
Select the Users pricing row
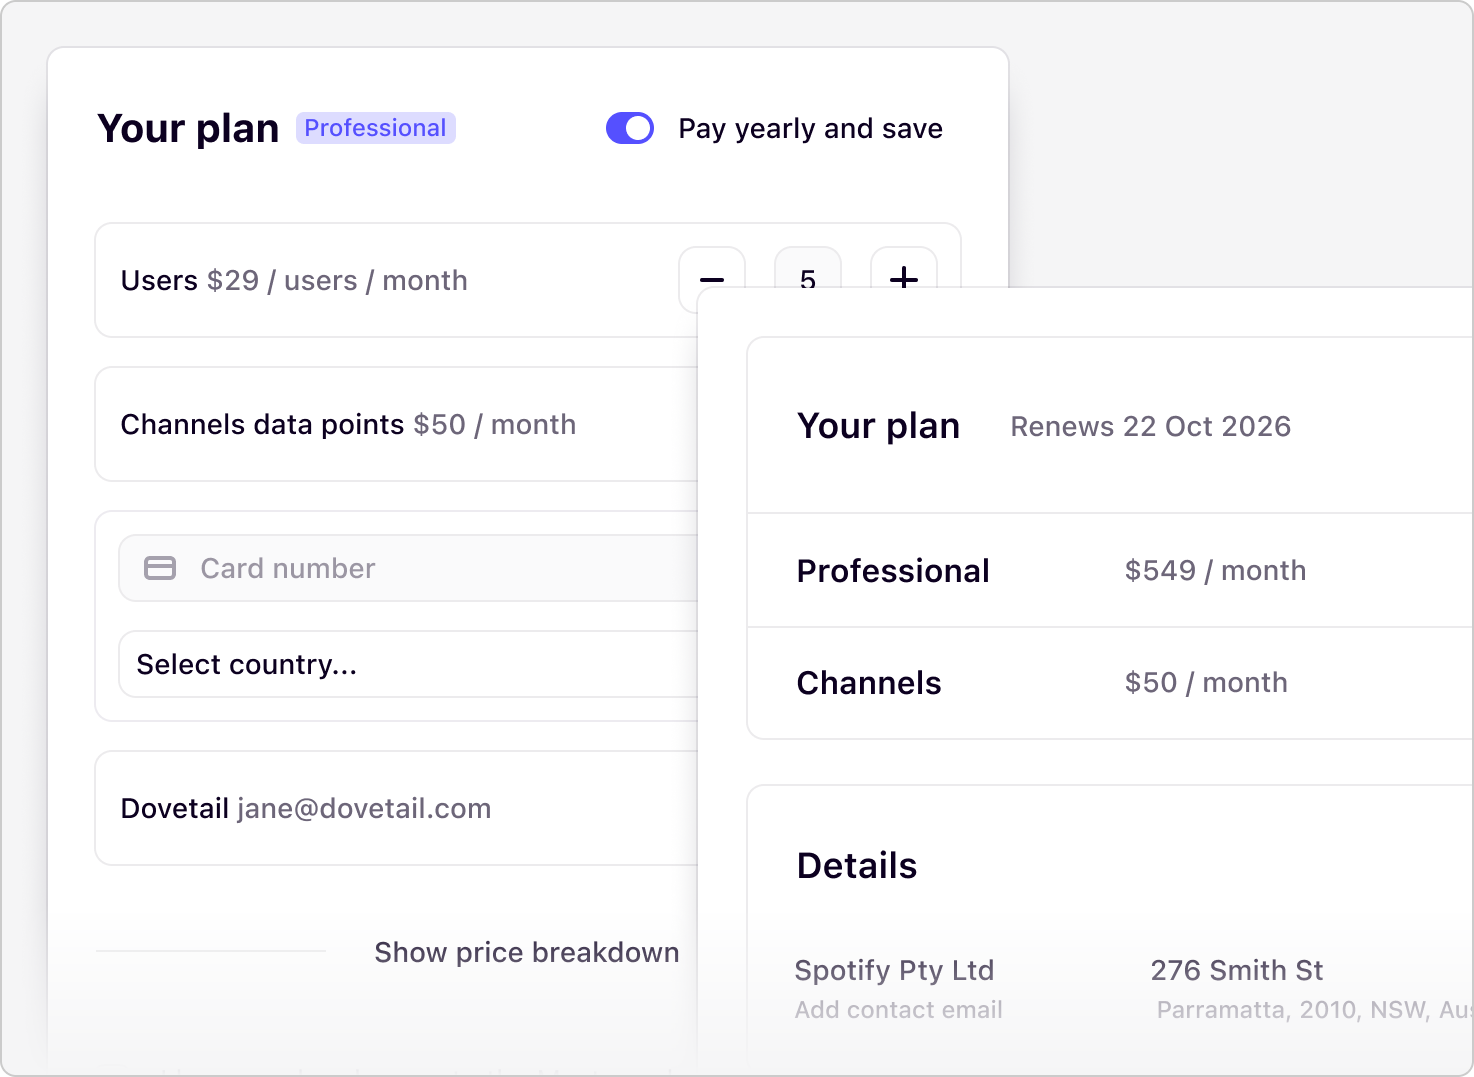point(397,280)
